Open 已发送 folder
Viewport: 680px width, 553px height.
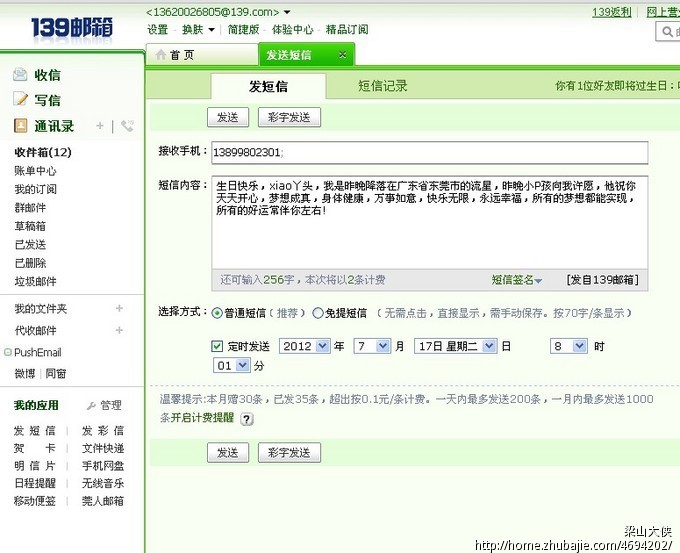click(30, 245)
